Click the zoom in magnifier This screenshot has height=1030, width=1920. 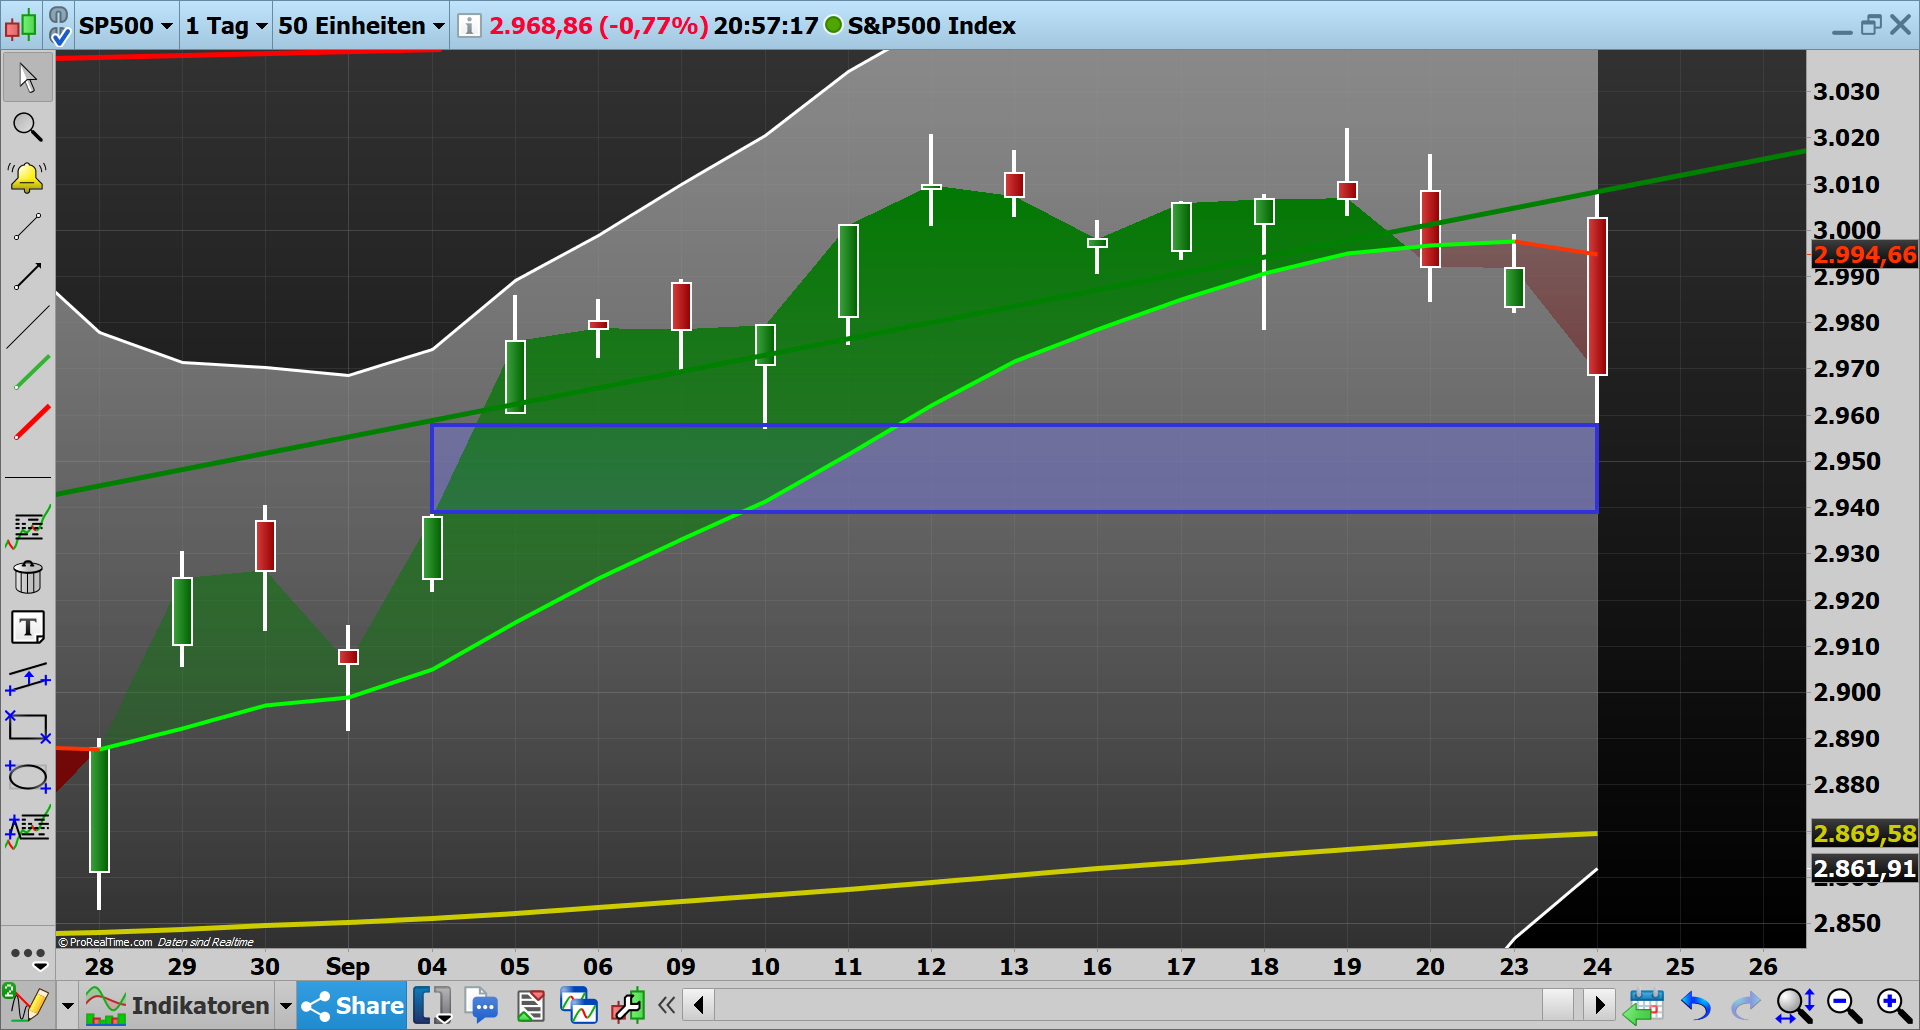(1894, 1006)
